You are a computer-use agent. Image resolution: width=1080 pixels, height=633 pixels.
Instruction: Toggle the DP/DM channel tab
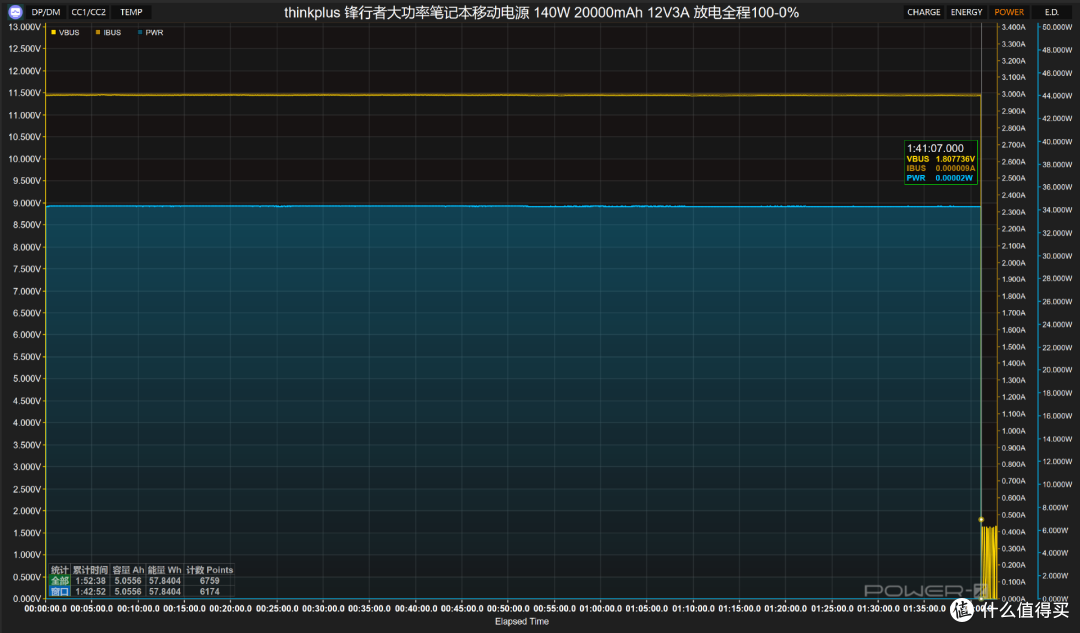tap(46, 12)
